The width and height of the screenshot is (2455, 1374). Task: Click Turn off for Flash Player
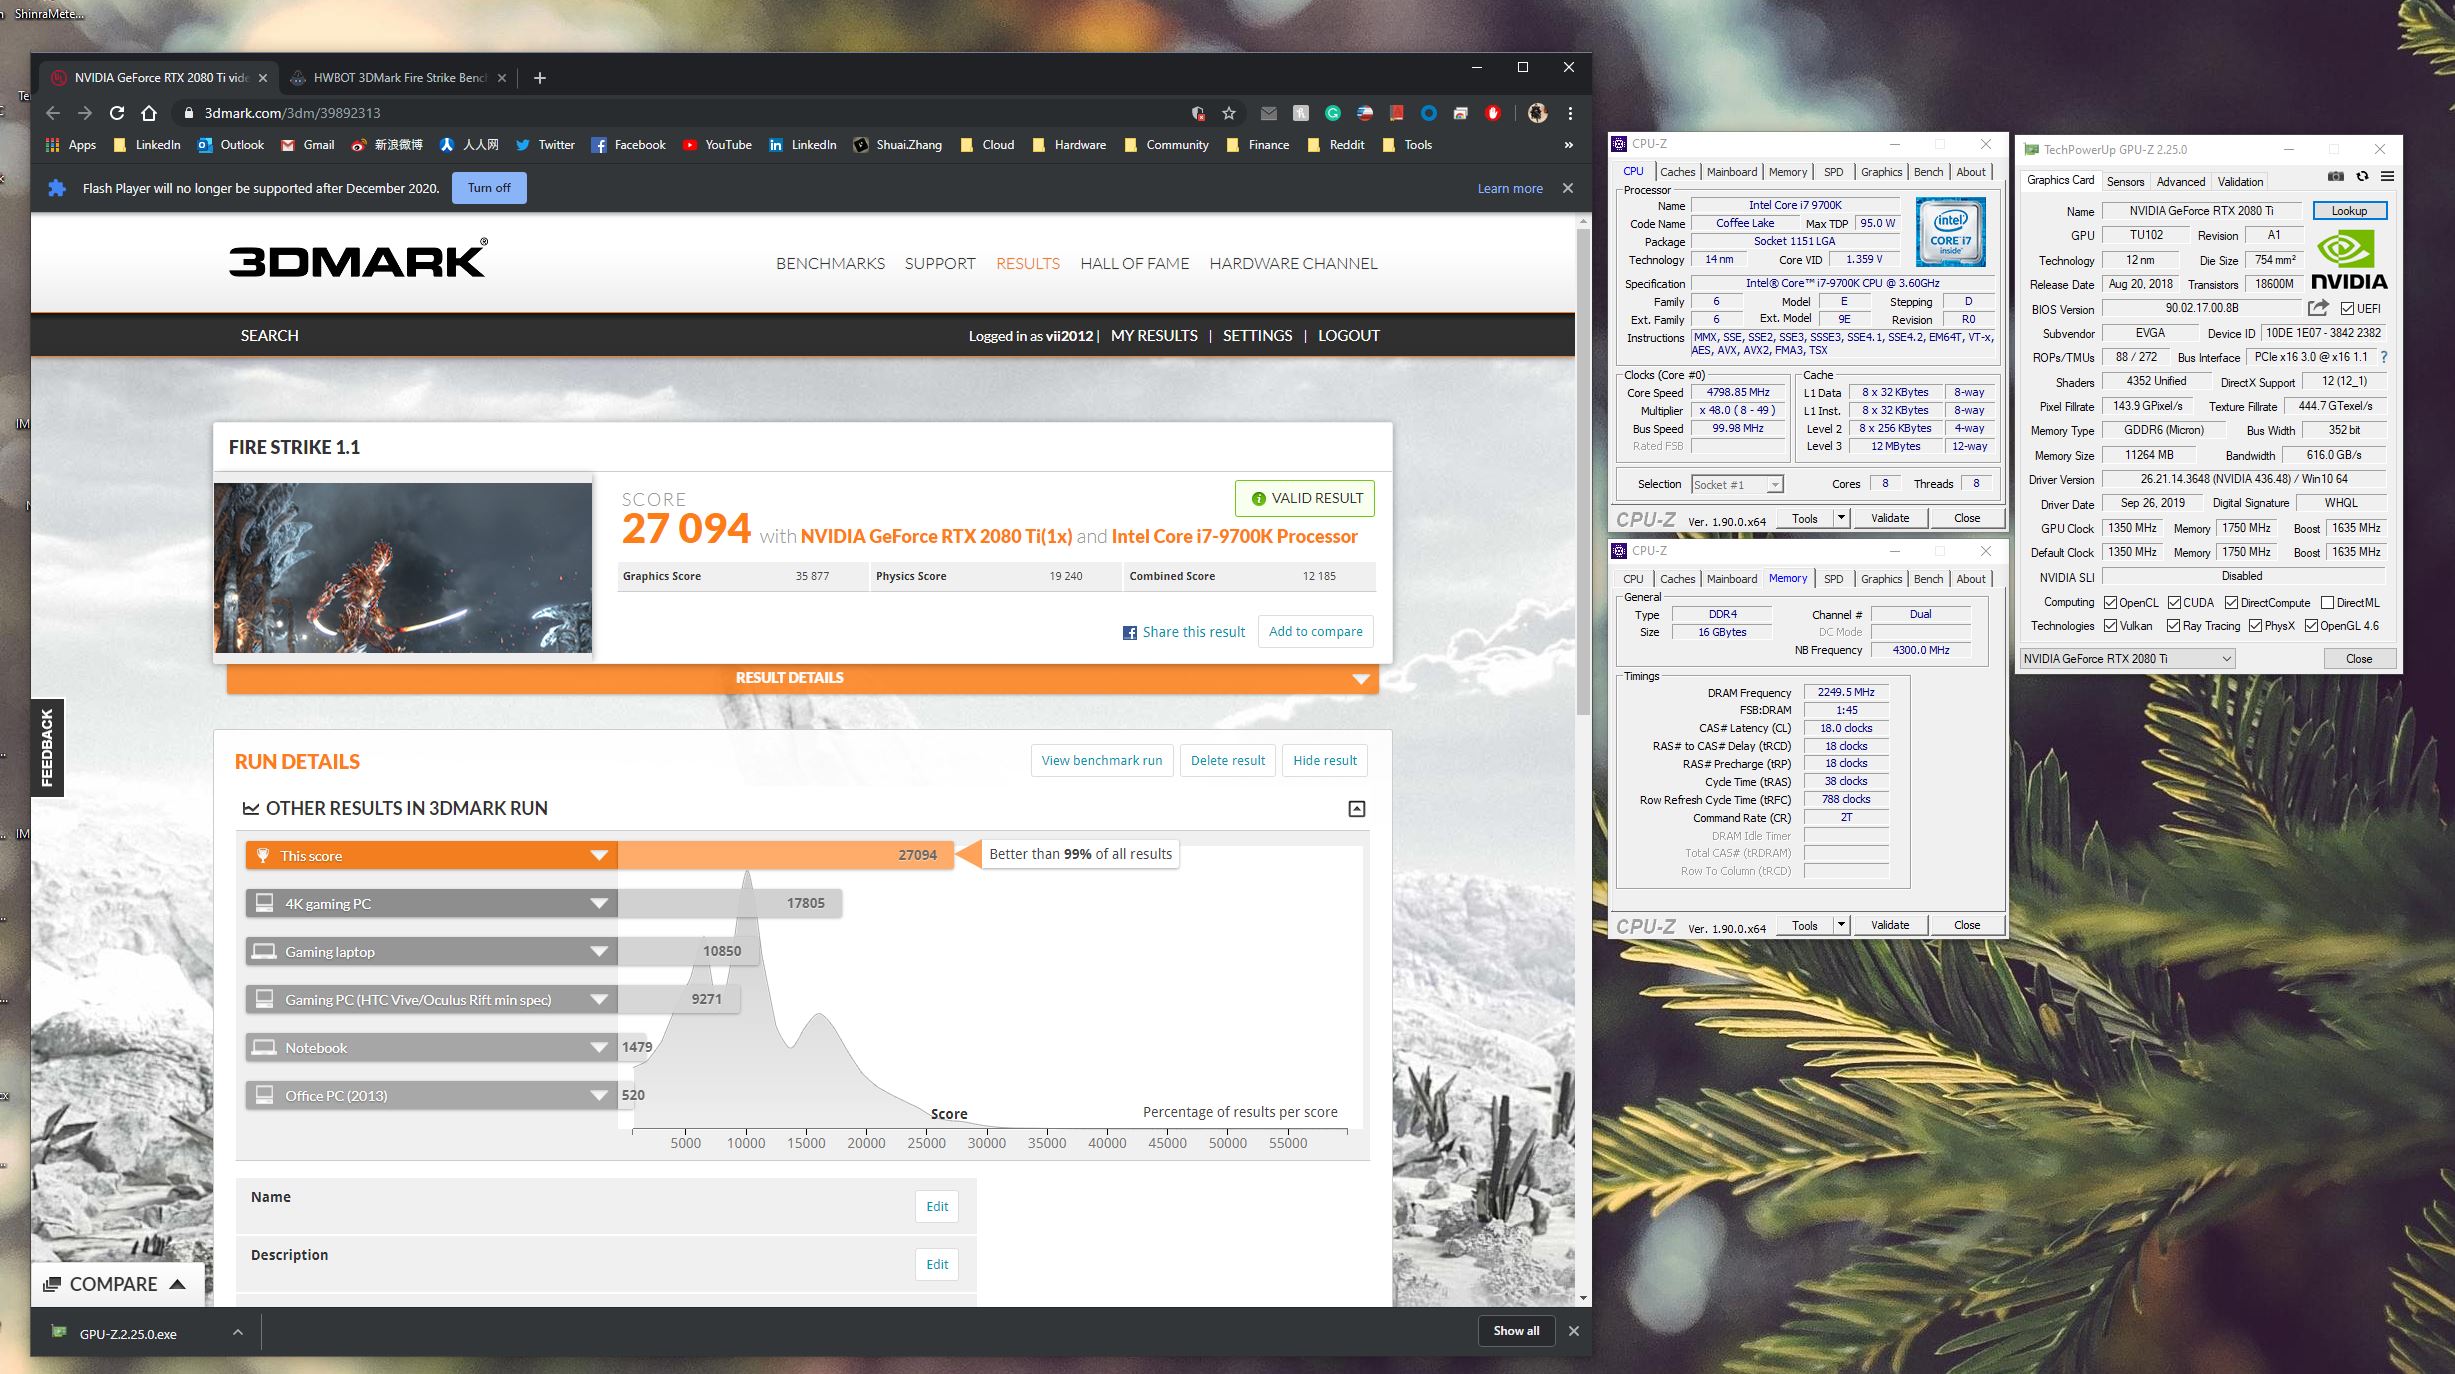(489, 188)
